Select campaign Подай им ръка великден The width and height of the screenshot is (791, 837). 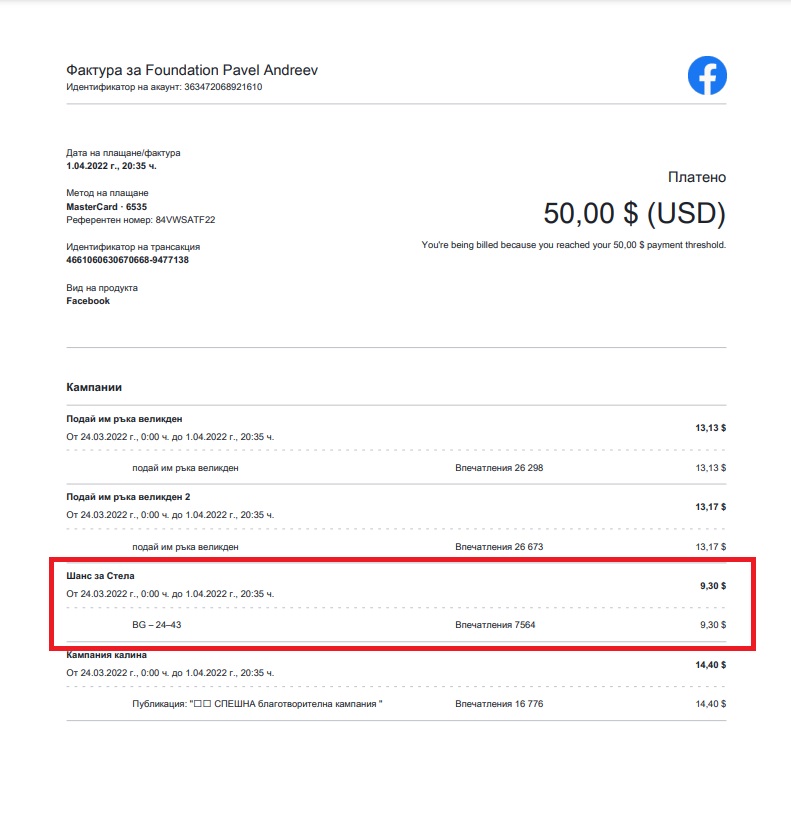(124, 419)
